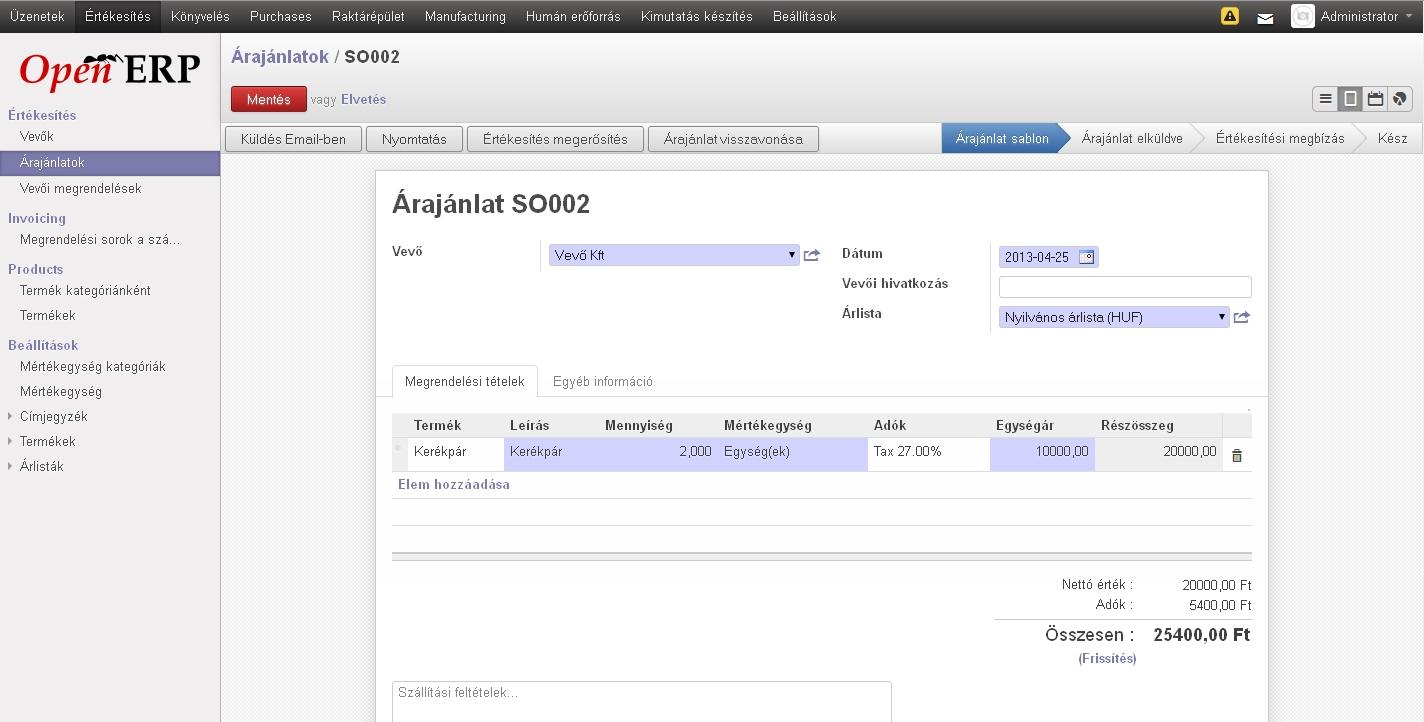Switch to the Egyéb információ tab

tap(603, 381)
